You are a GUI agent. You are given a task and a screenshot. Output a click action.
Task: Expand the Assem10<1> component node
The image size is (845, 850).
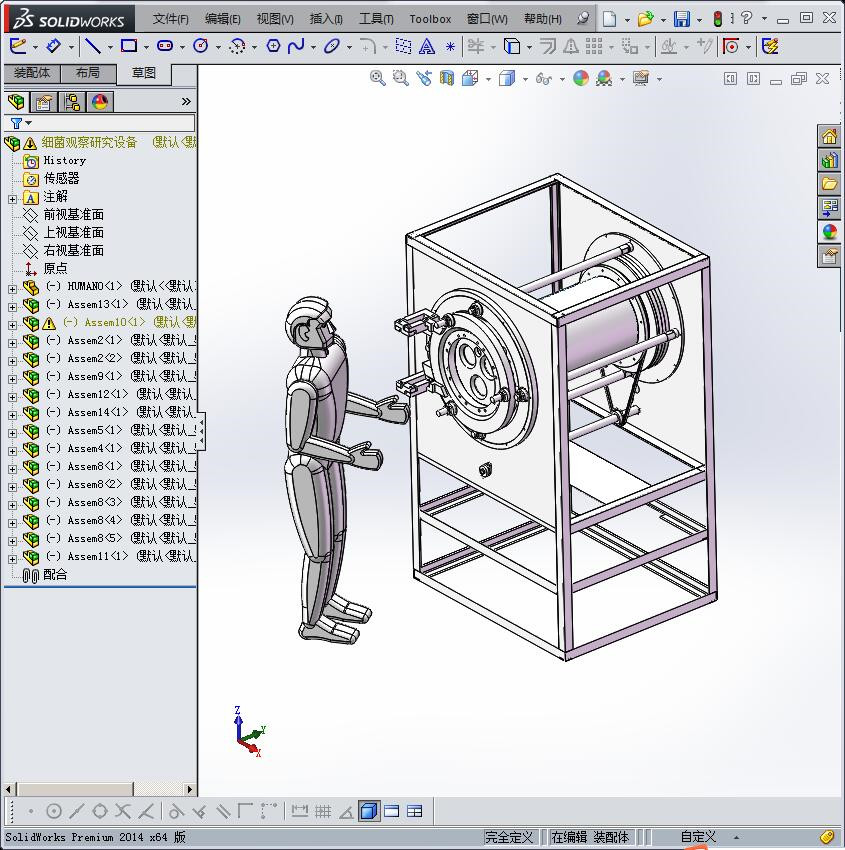(x=12, y=325)
